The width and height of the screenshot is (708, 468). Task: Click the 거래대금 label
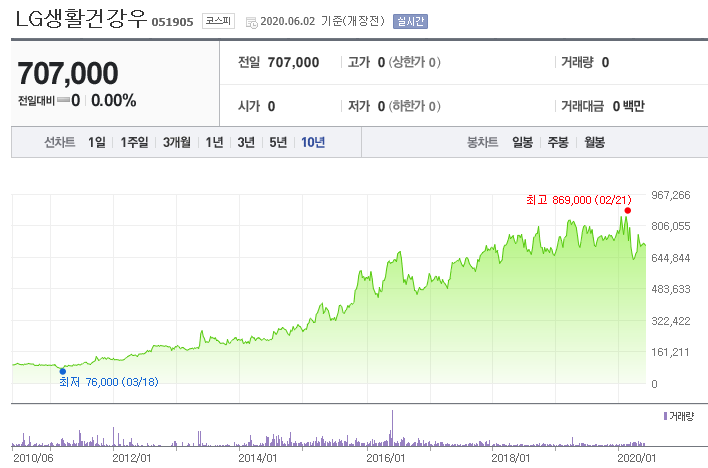[x=582, y=106]
